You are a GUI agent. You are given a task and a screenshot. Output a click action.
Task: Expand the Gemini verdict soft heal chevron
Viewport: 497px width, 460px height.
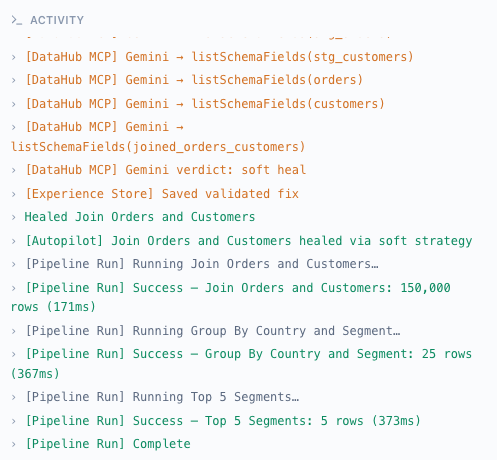tap(14, 170)
